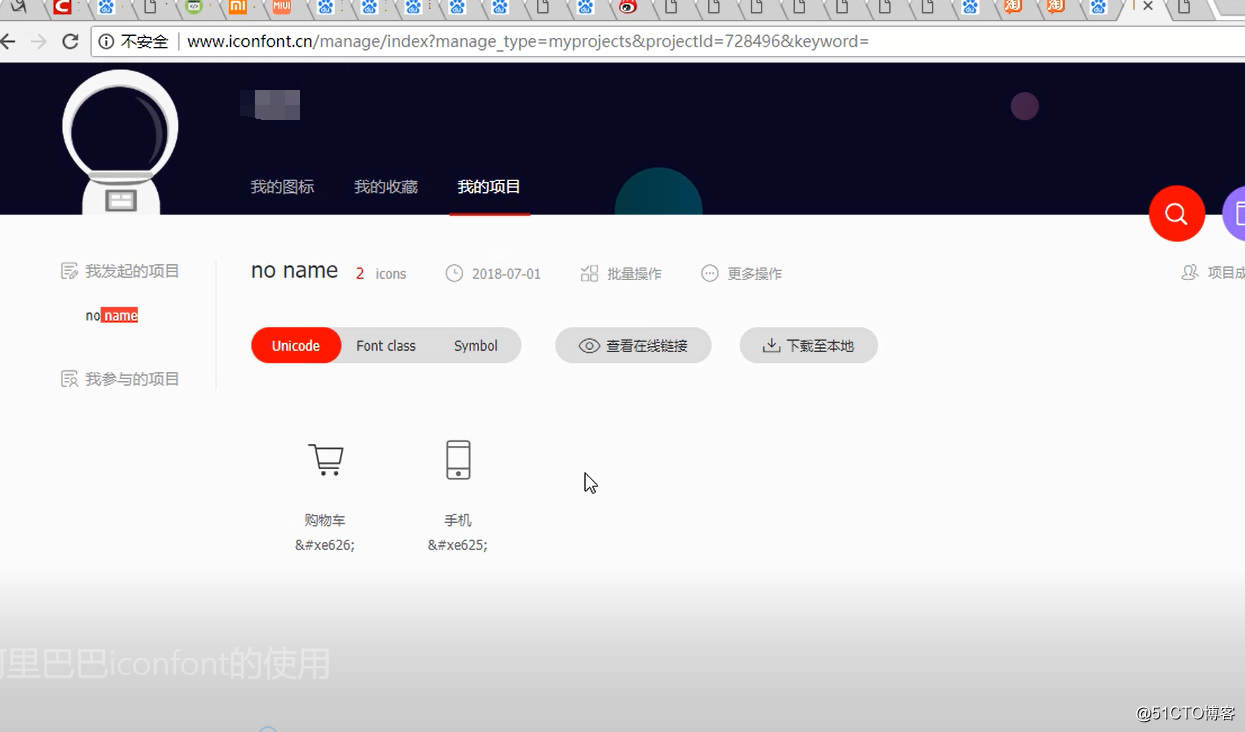Click the 购物车 icon label
Image resolution: width=1245 pixels, height=732 pixels.
point(325,520)
